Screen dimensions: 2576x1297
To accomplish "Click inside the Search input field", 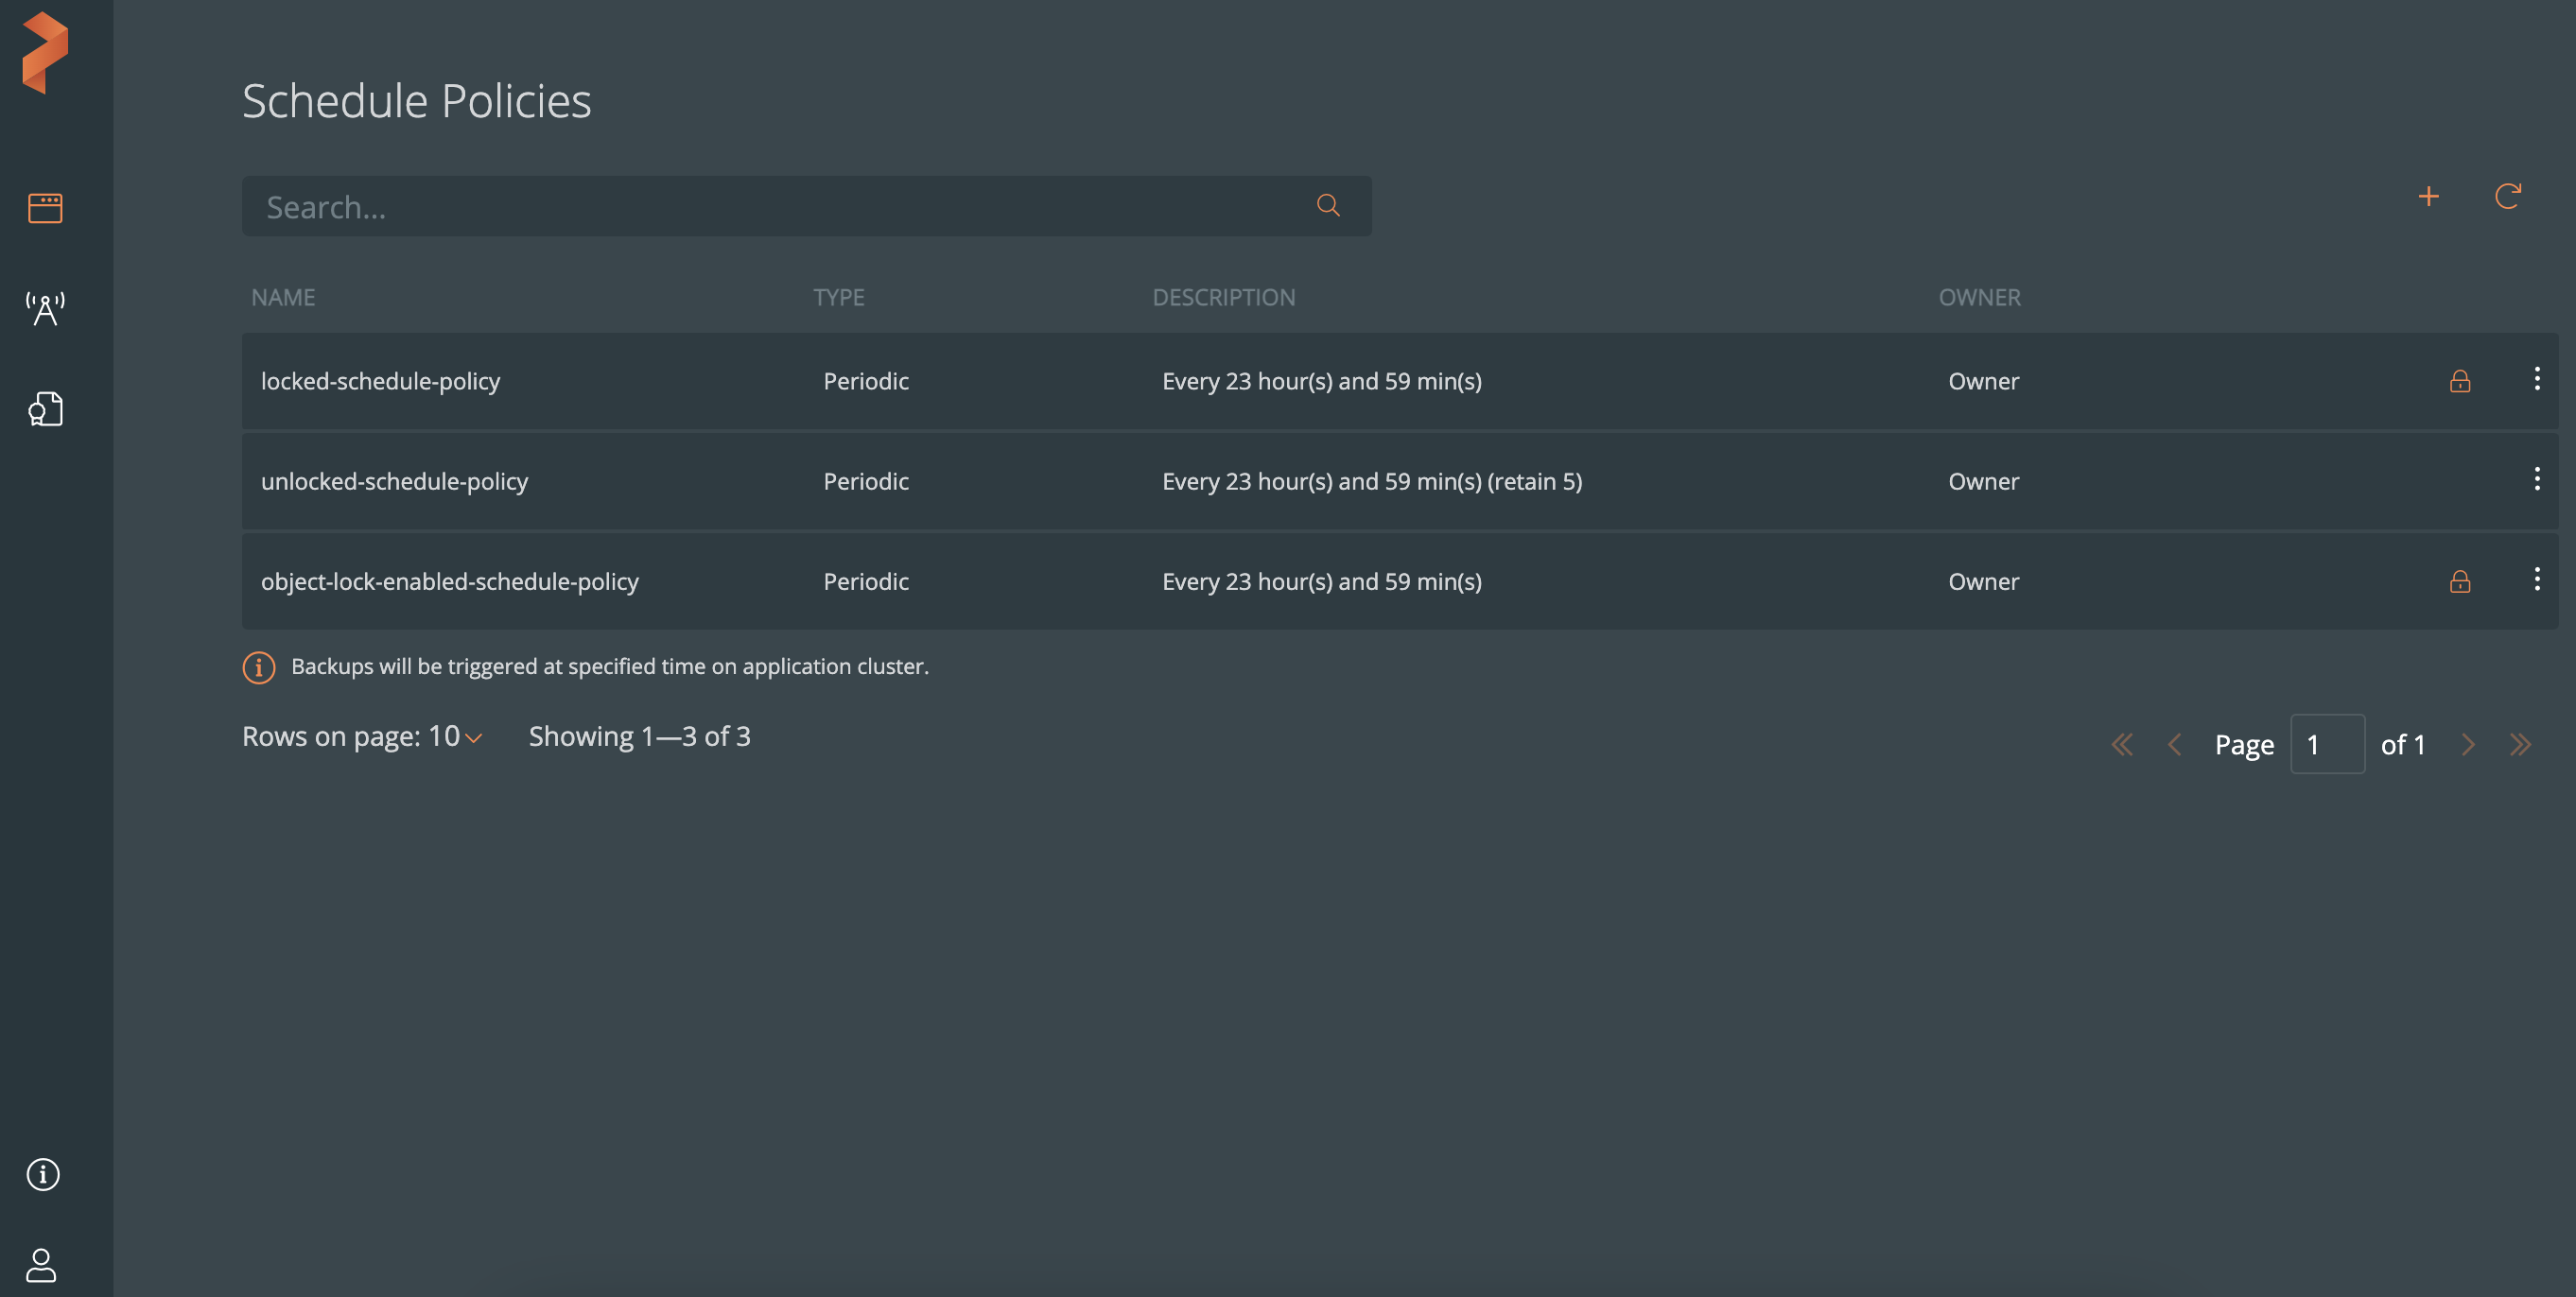I will tap(780, 207).
